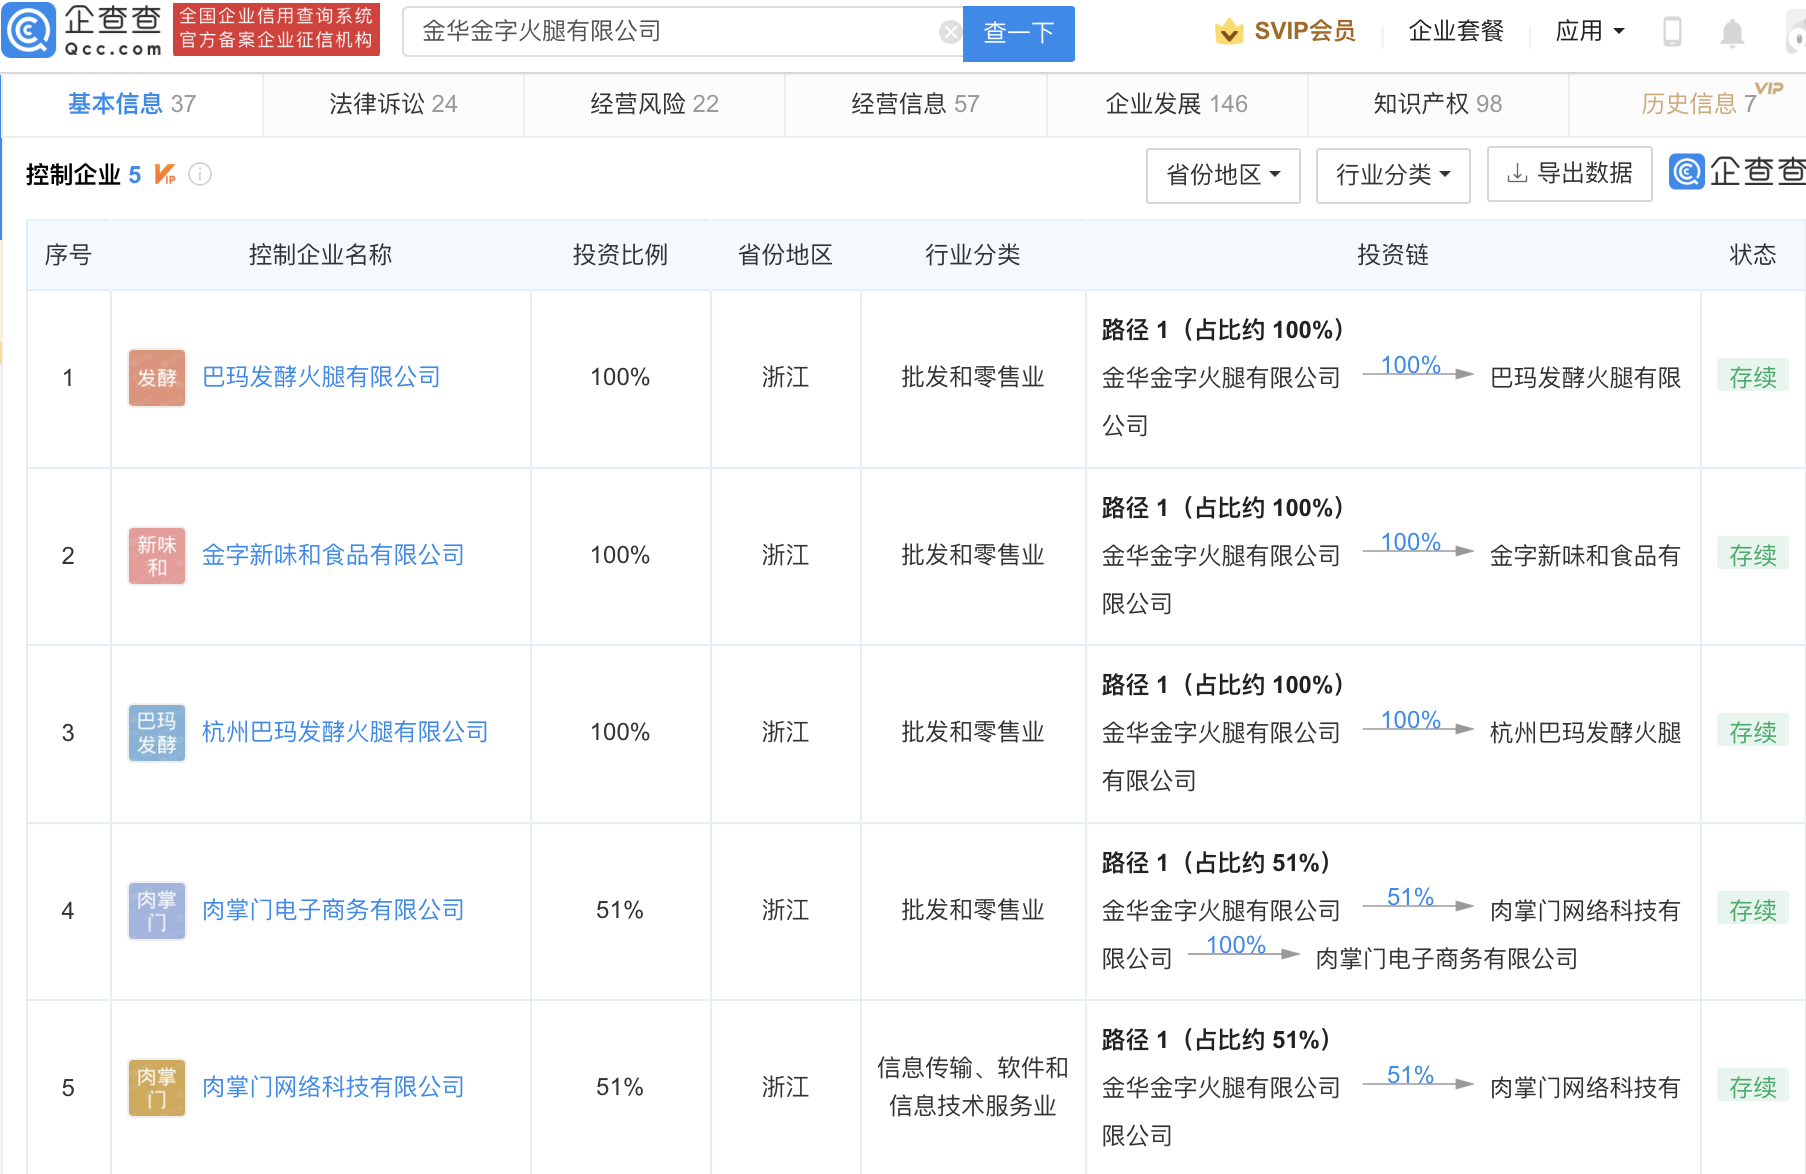Clear the search field with the X icon
This screenshot has width=1806, height=1174.
(x=950, y=32)
